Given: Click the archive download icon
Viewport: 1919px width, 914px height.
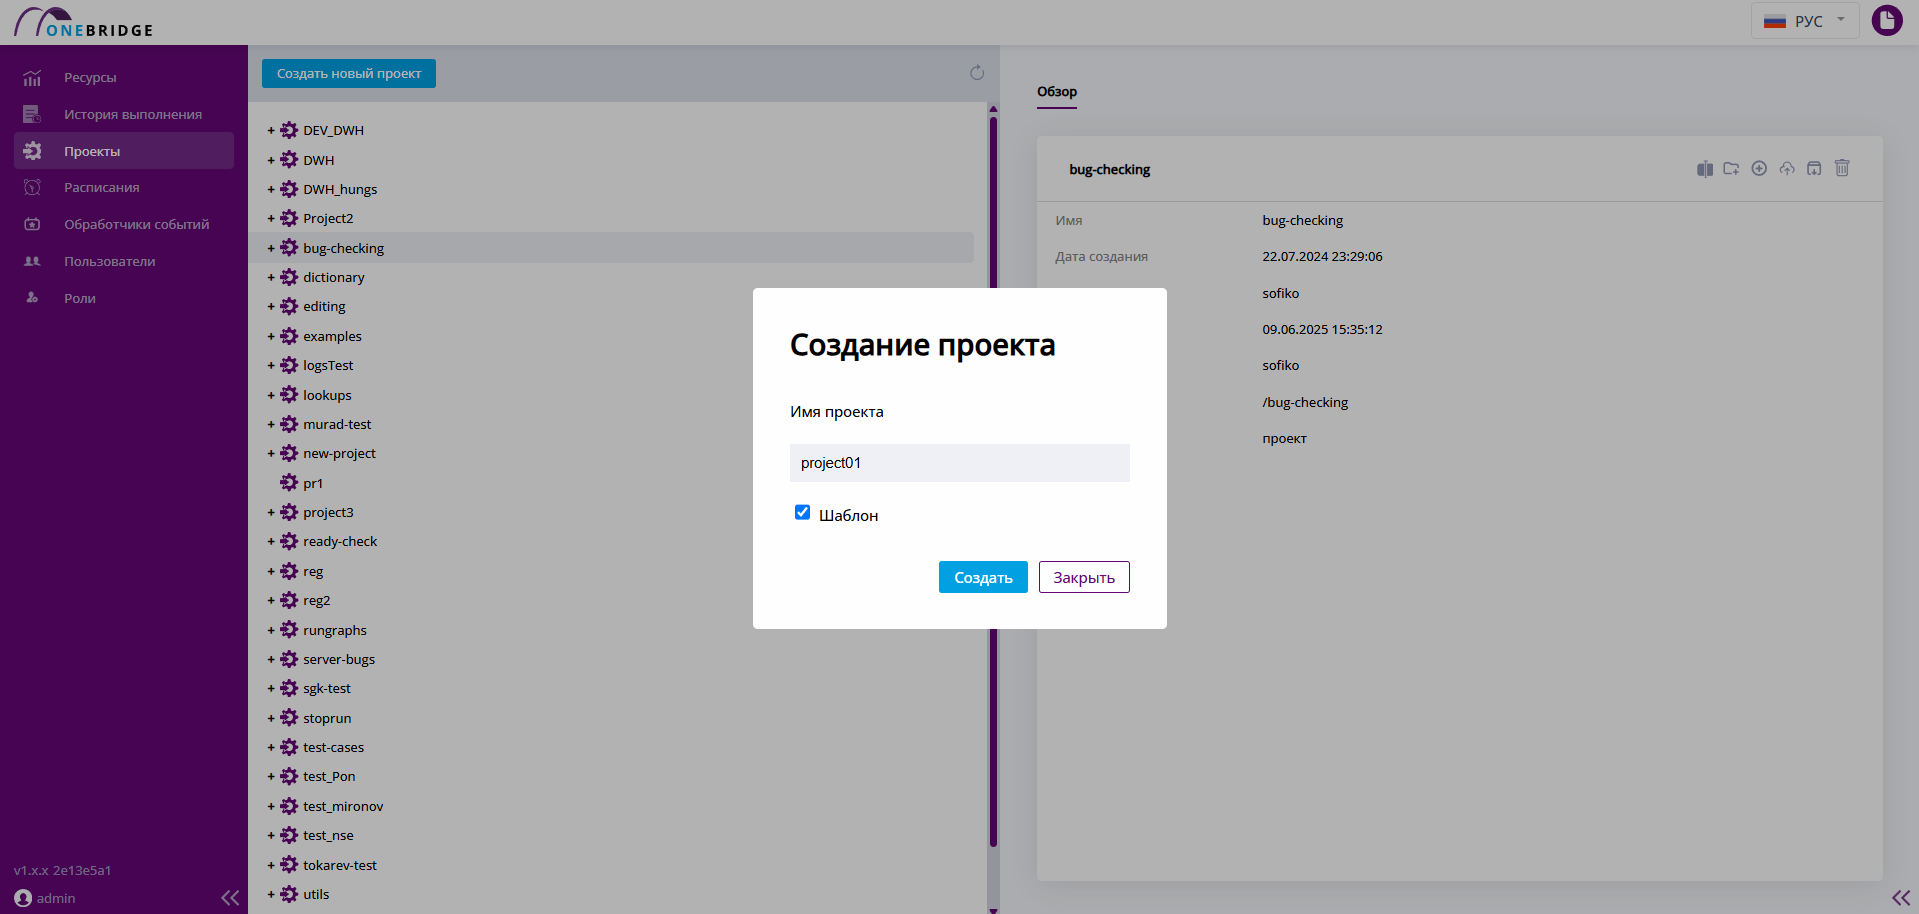Looking at the screenshot, I should (x=1814, y=168).
